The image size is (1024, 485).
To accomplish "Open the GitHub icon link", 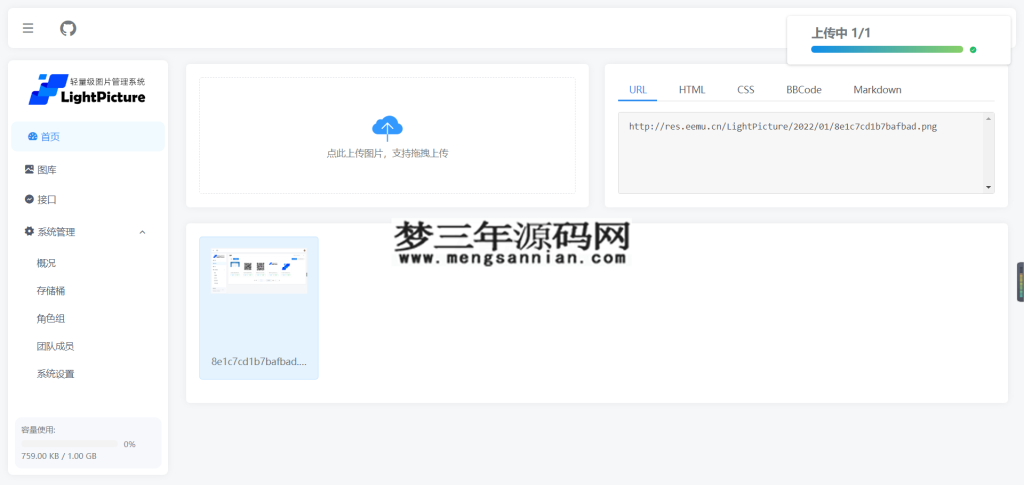I will click(68, 28).
